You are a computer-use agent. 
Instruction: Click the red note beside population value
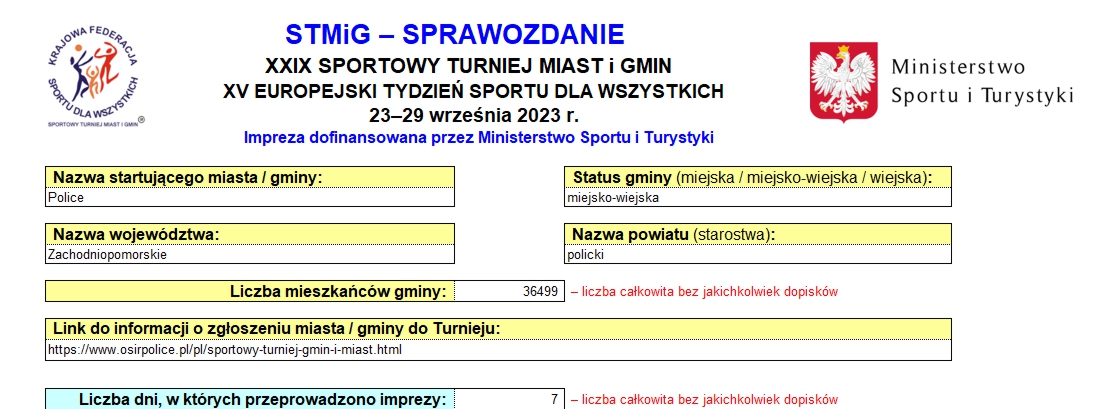tap(704, 292)
